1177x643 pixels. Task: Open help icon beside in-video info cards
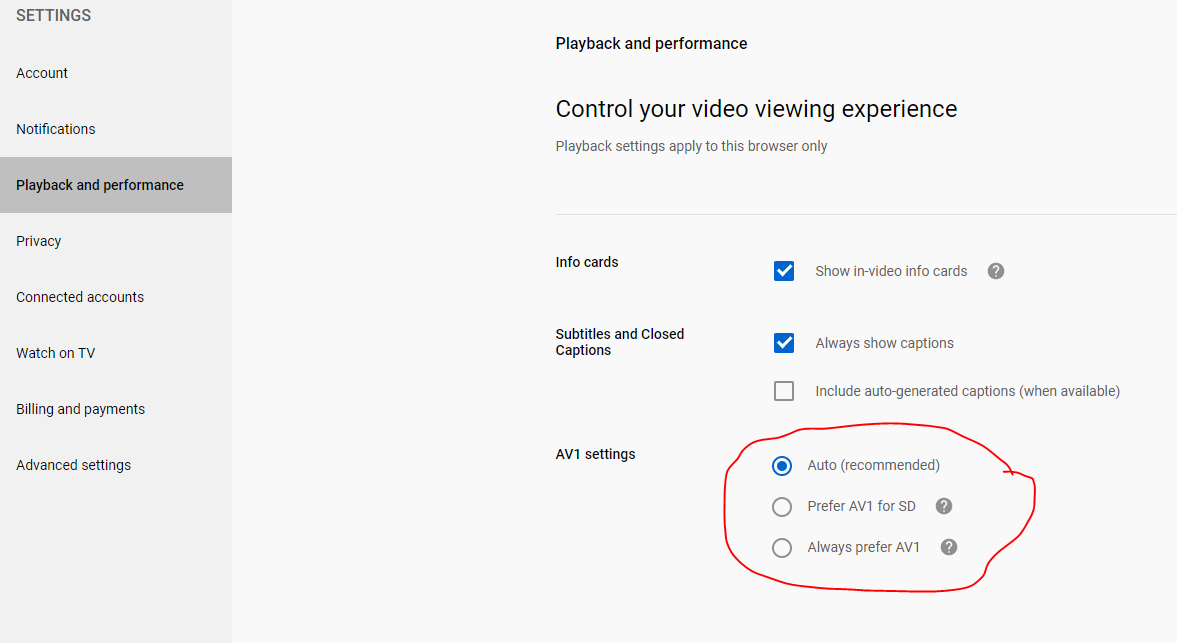(995, 271)
